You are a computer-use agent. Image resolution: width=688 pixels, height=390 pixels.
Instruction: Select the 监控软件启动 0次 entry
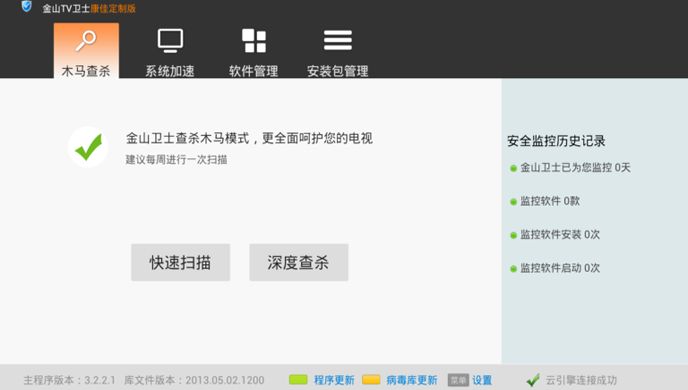[555, 268]
